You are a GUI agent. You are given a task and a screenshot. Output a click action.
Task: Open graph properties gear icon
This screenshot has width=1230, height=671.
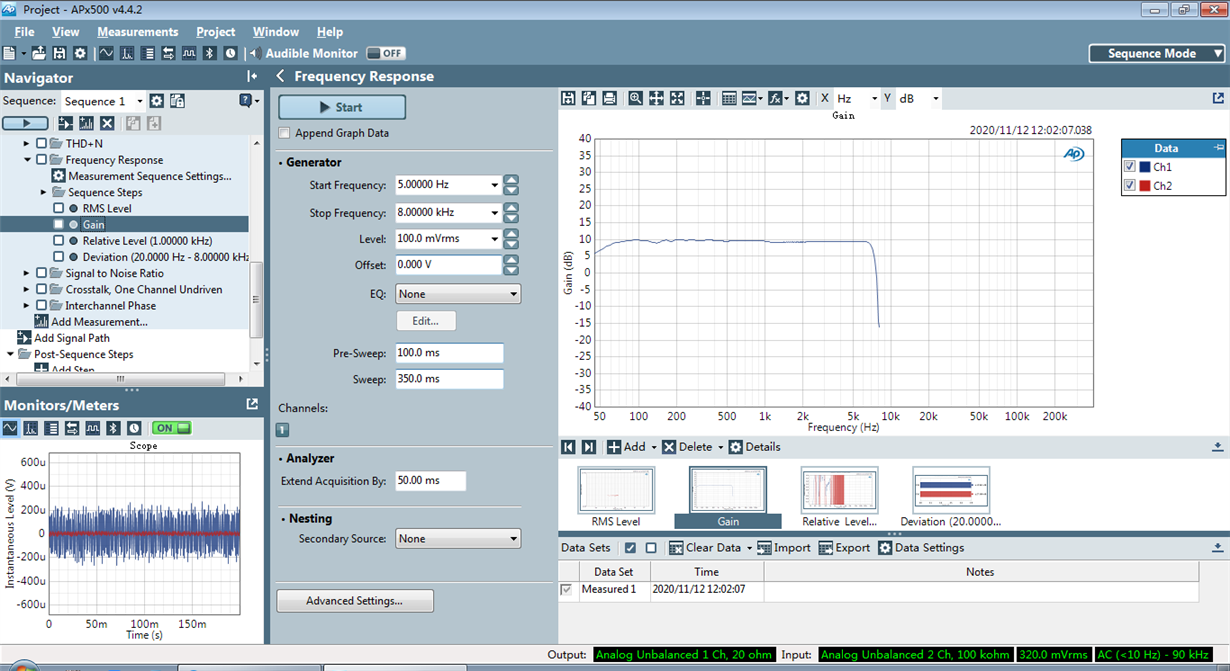[x=803, y=98]
